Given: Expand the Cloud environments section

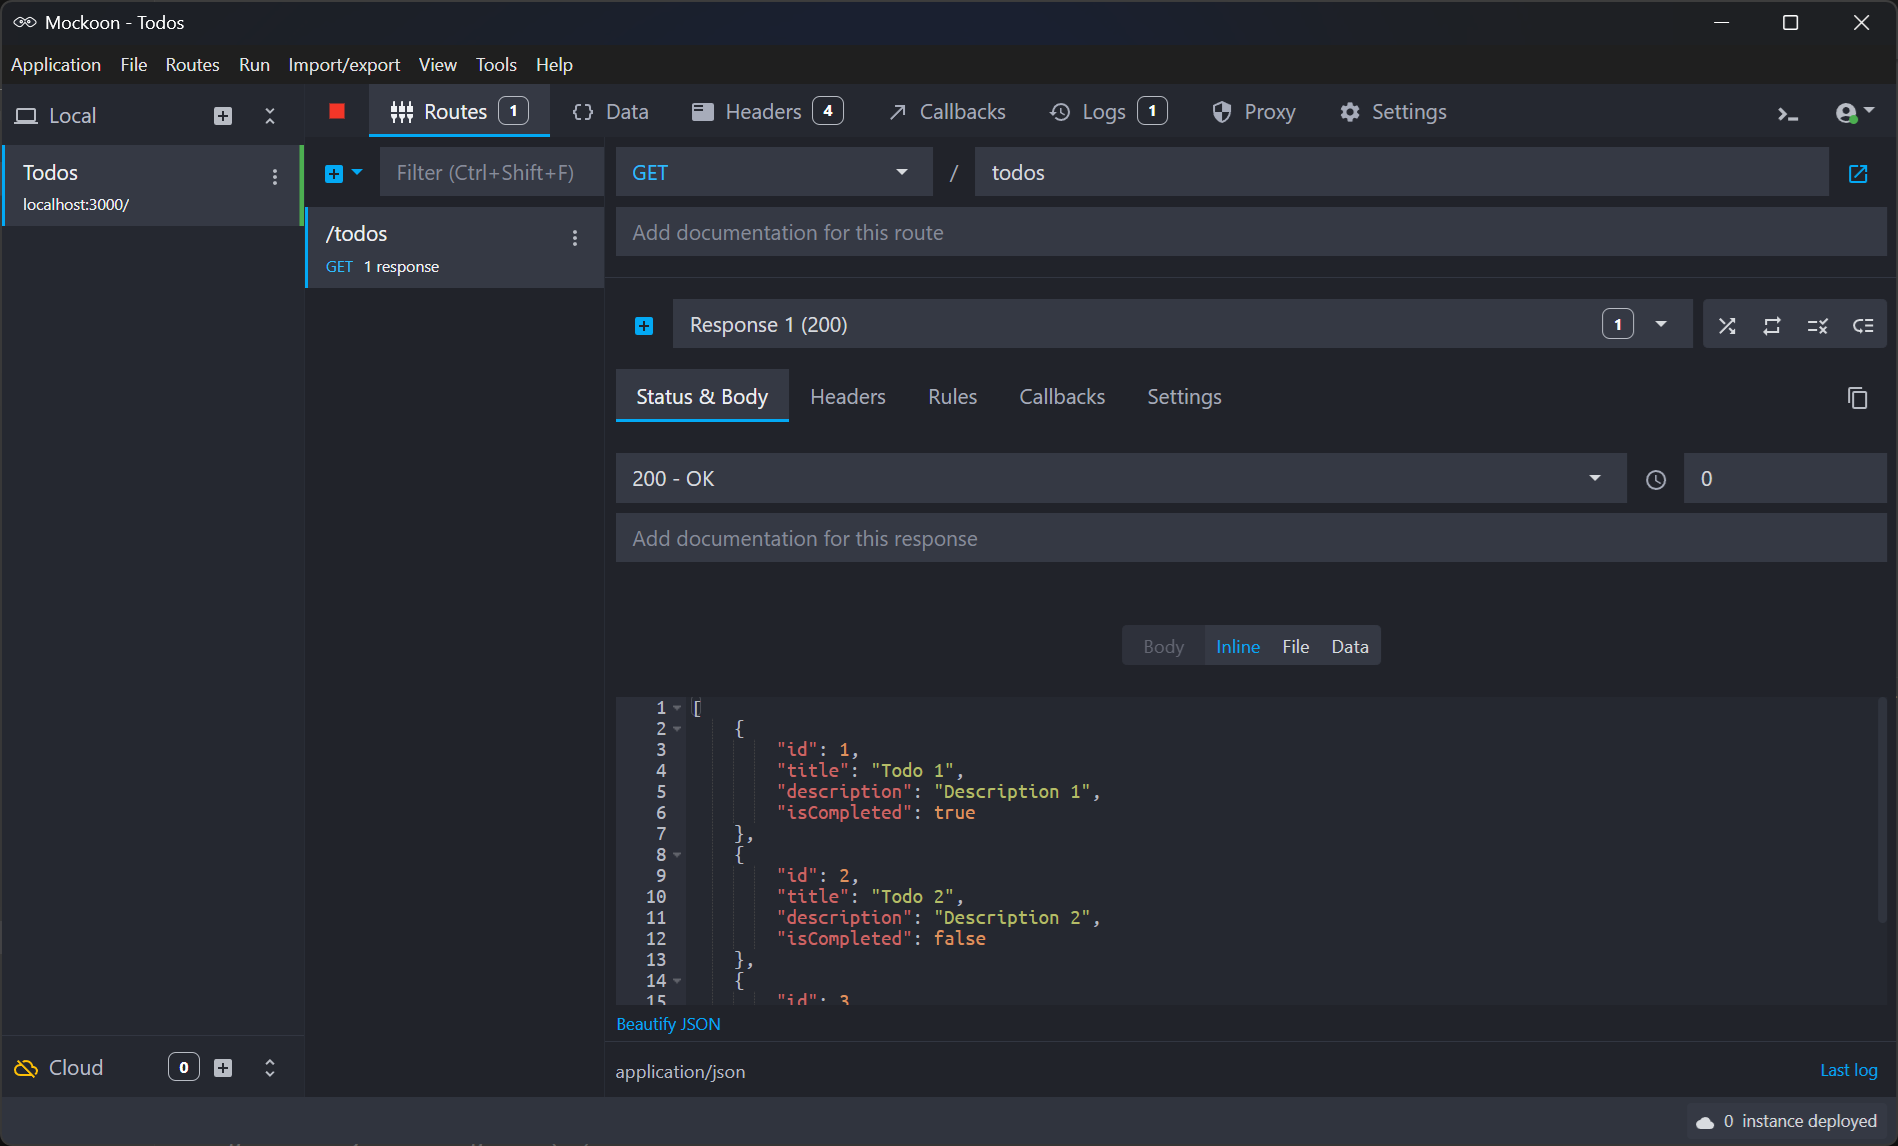Looking at the screenshot, I should 270,1068.
